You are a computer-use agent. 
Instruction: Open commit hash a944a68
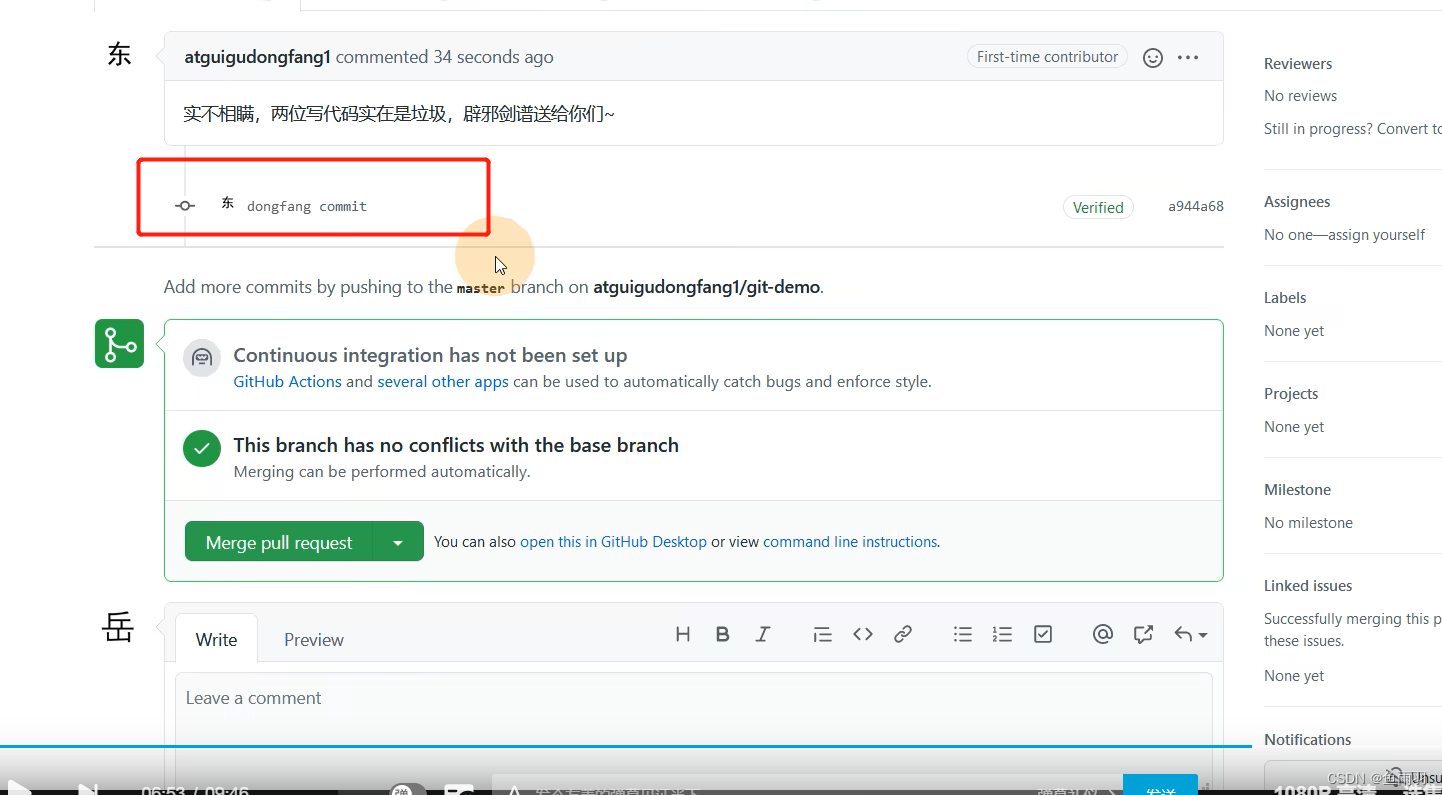click(x=1196, y=206)
